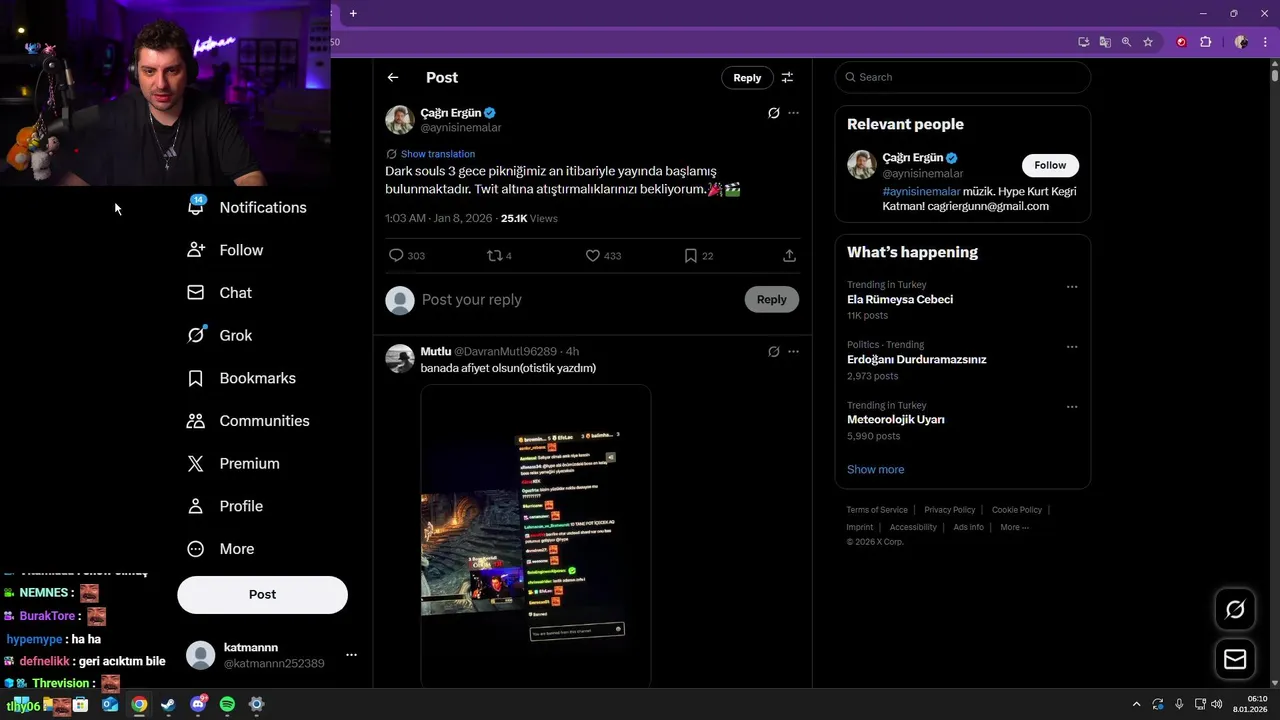Open new browser tab with plus button

353,13
